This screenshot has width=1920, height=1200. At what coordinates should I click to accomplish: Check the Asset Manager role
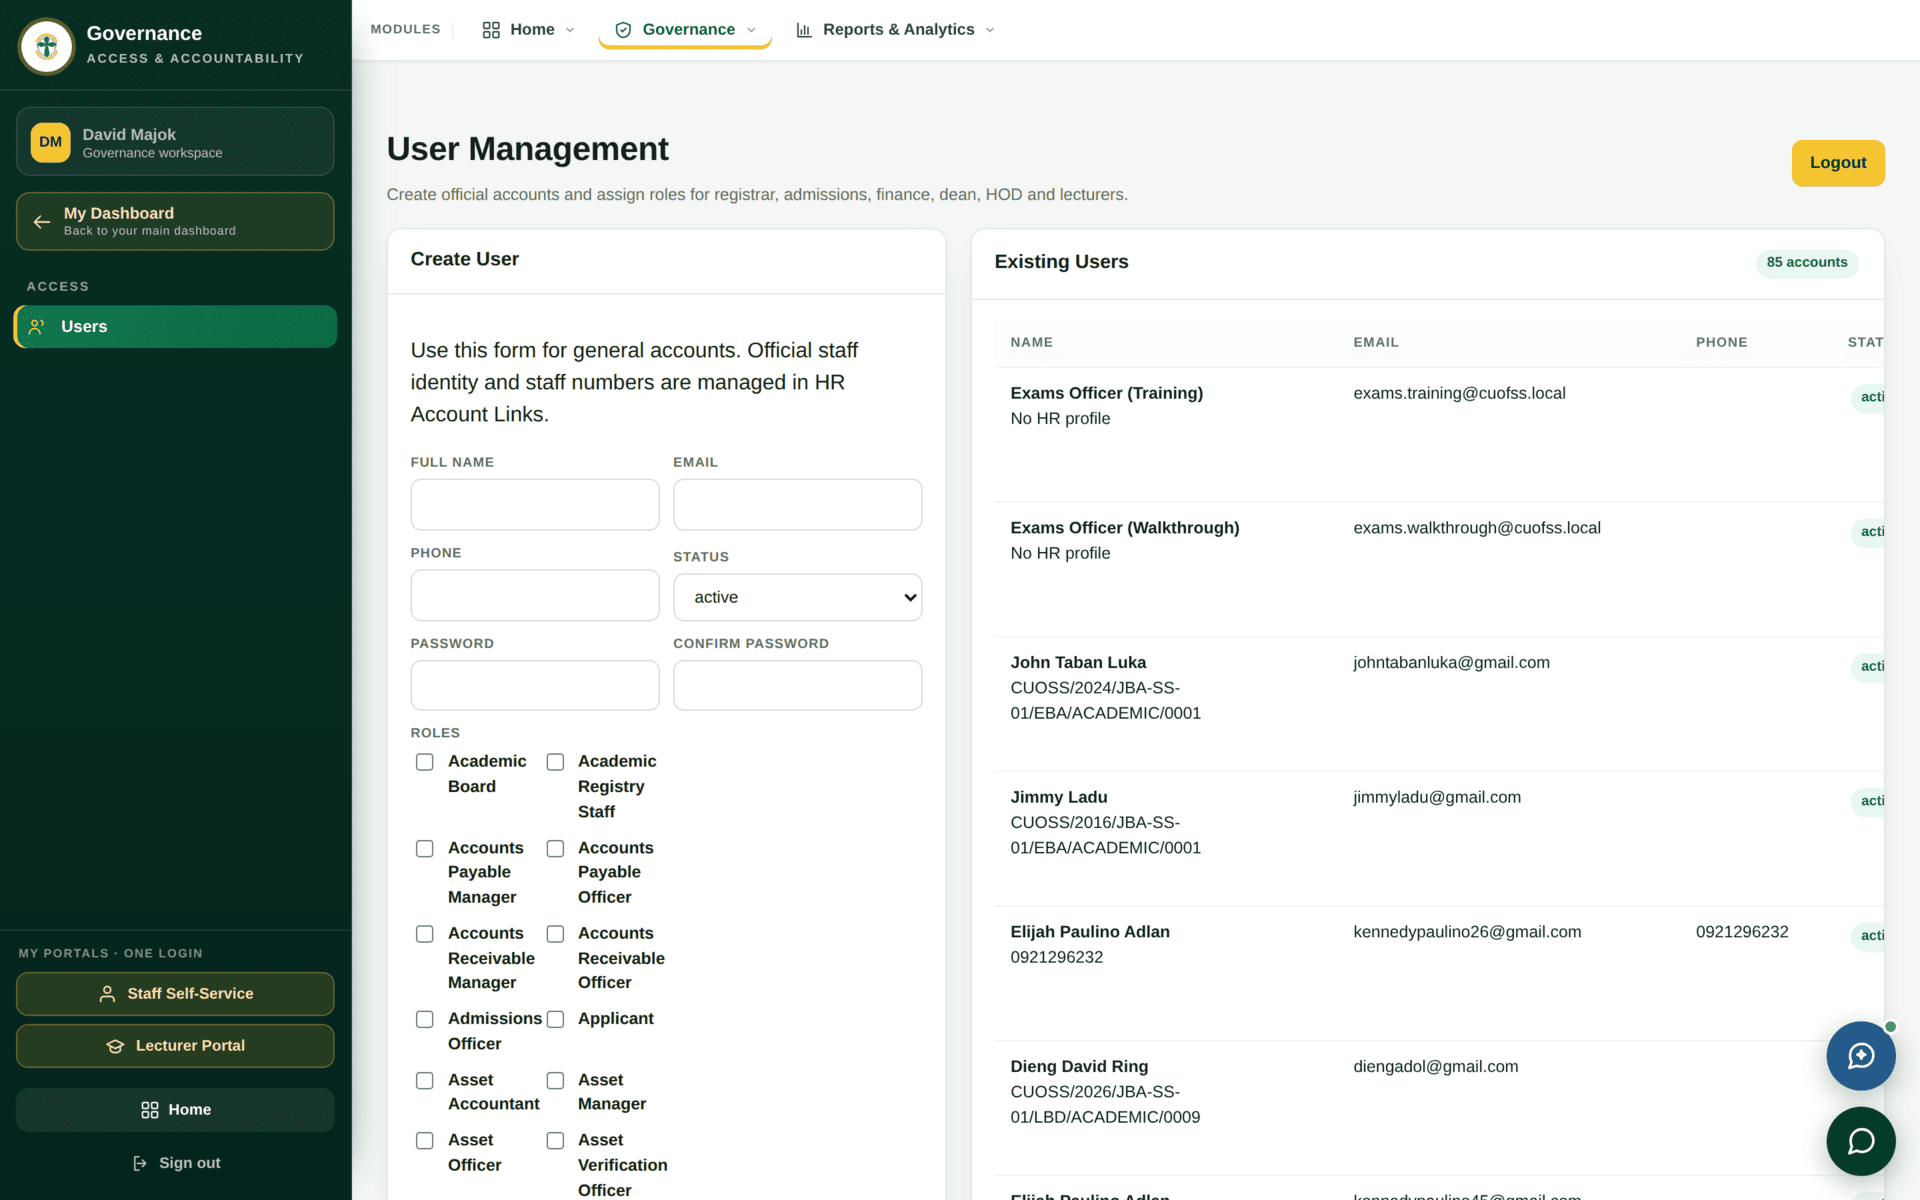555,1081
